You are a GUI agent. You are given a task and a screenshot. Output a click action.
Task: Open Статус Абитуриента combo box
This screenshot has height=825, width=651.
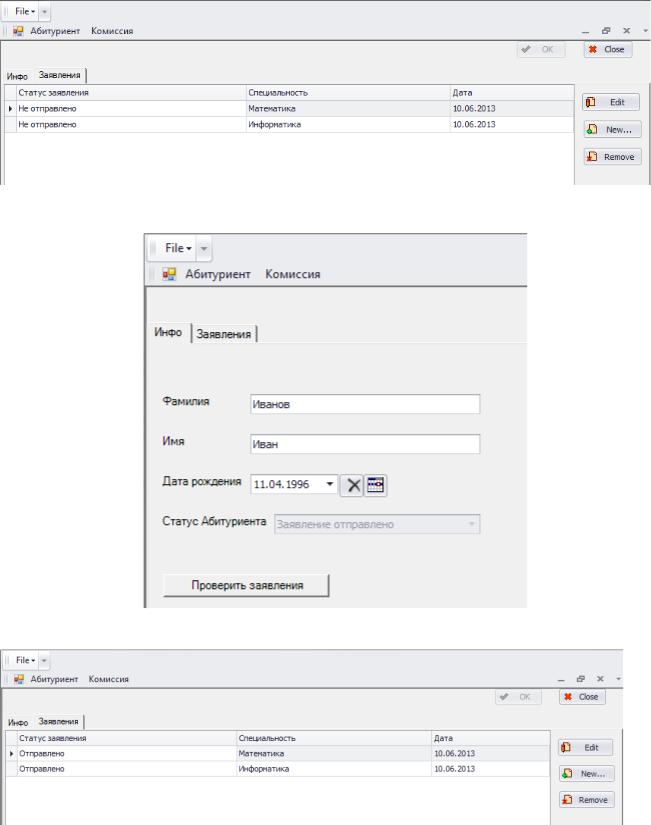(377, 524)
